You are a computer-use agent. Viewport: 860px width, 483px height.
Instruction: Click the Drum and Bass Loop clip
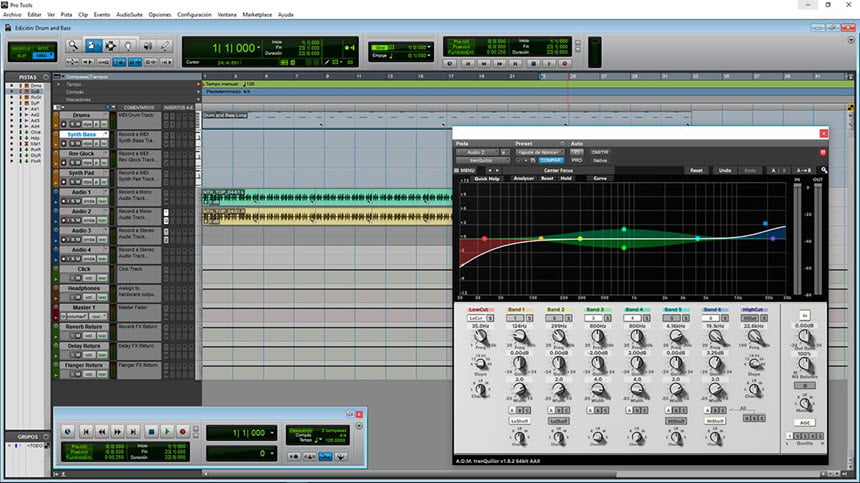click(447, 121)
